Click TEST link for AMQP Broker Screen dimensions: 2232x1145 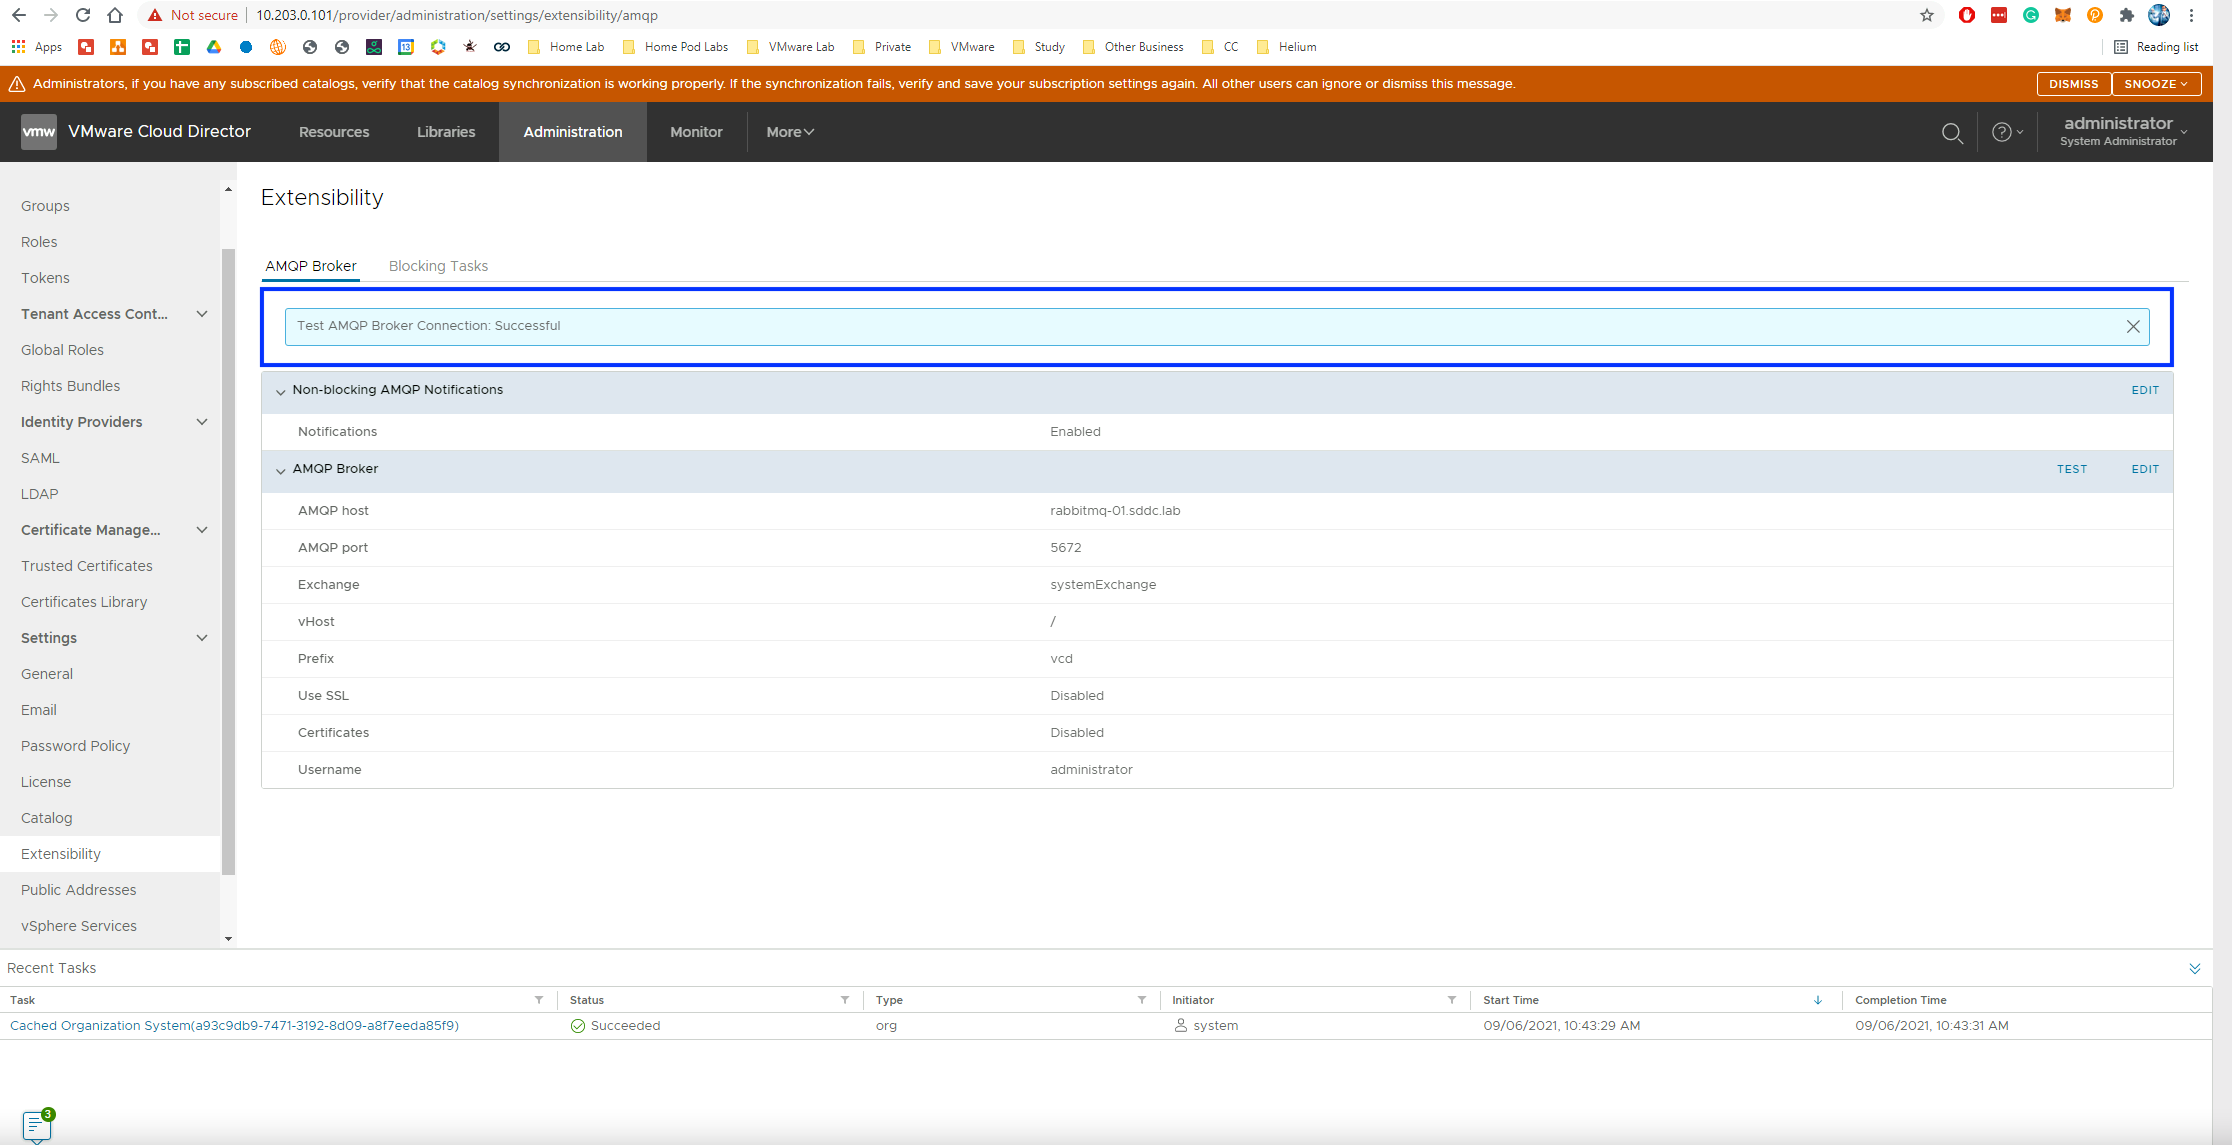2071,469
